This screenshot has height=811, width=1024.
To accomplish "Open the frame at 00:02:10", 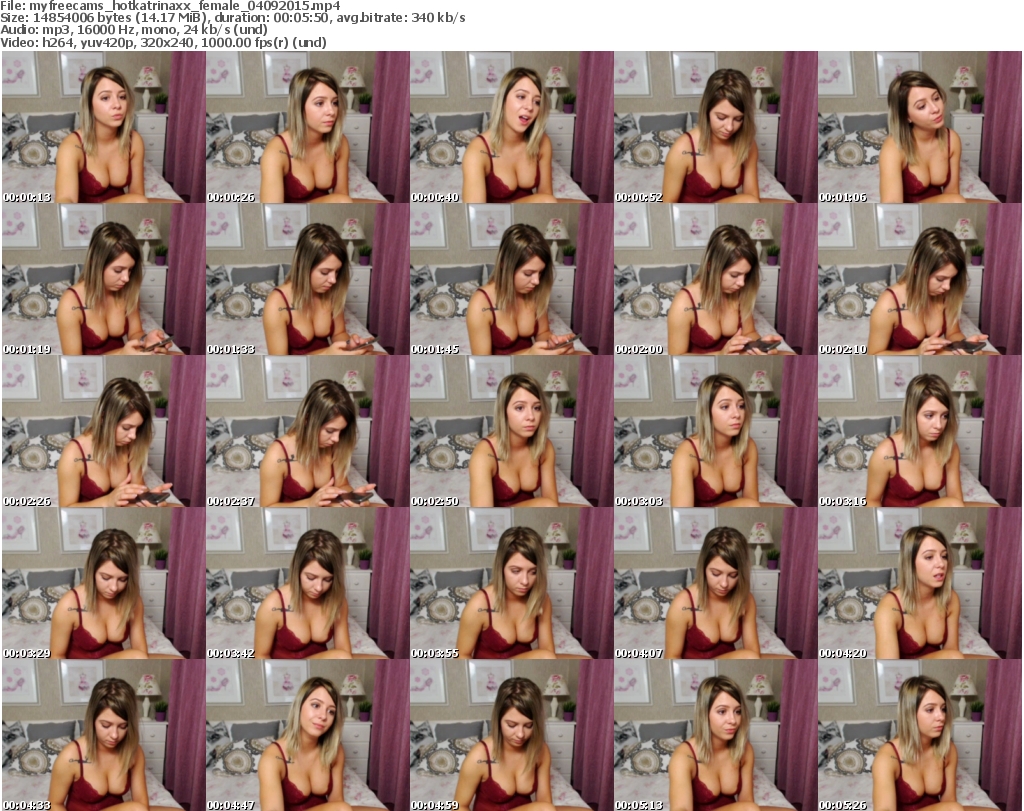I will pos(920,279).
